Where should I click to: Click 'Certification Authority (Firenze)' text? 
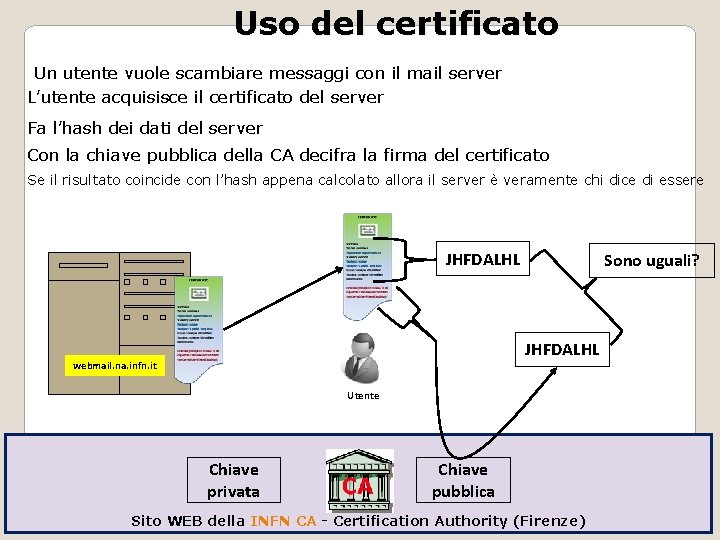[459, 521]
